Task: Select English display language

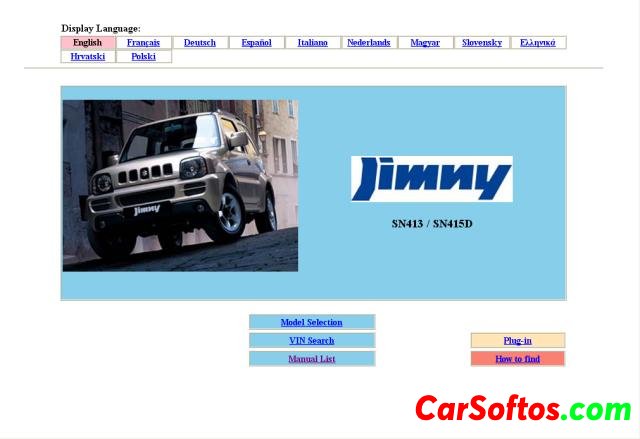Action: coord(88,43)
